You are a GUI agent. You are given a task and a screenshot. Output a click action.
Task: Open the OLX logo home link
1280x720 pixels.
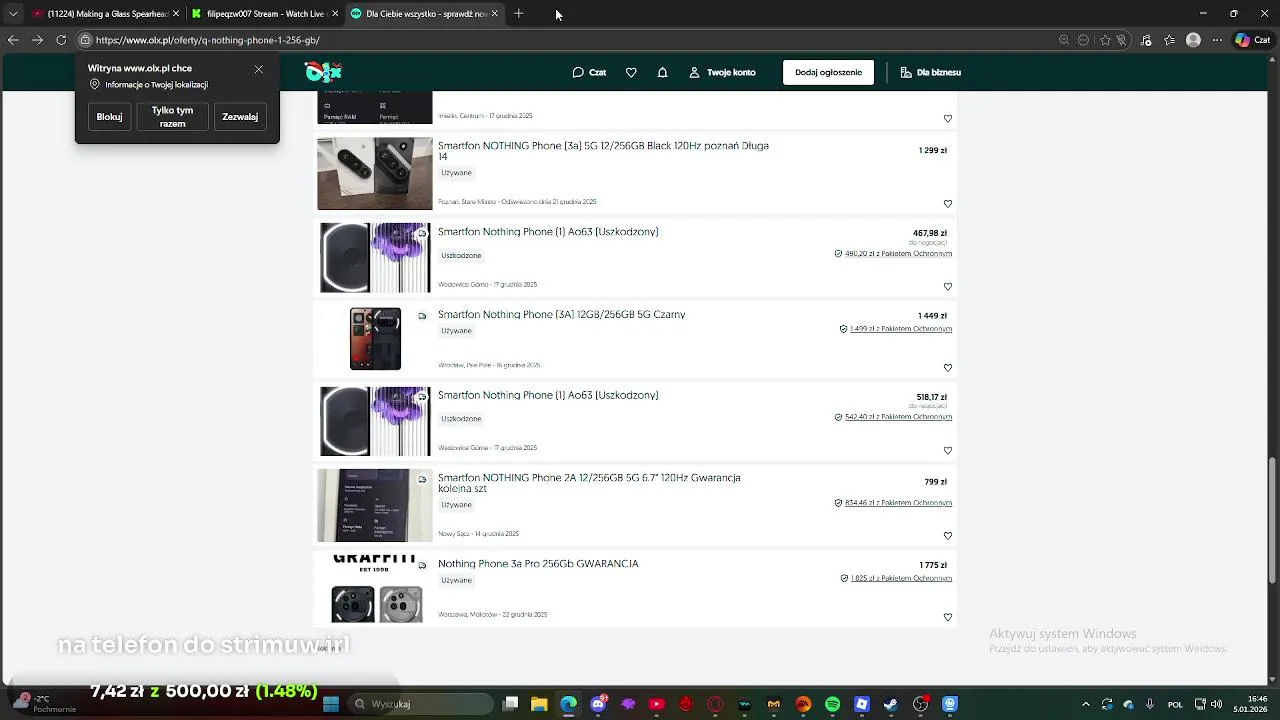coord(323,72)
